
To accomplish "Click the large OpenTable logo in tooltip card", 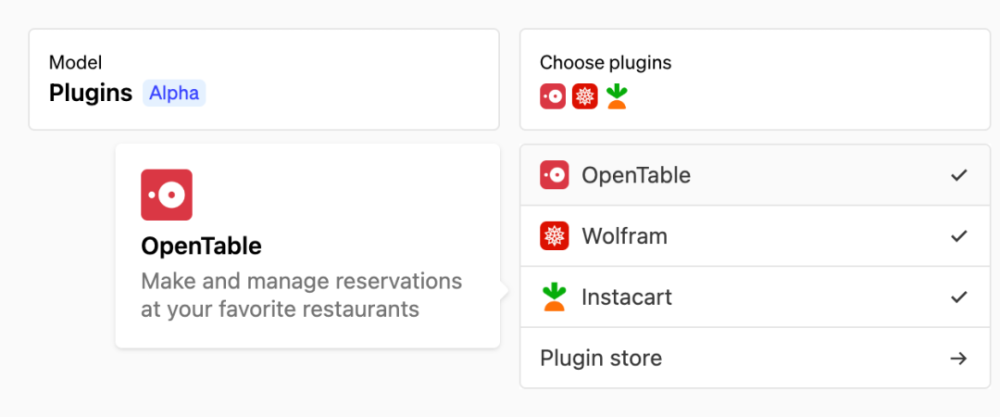I will (166, 194).
